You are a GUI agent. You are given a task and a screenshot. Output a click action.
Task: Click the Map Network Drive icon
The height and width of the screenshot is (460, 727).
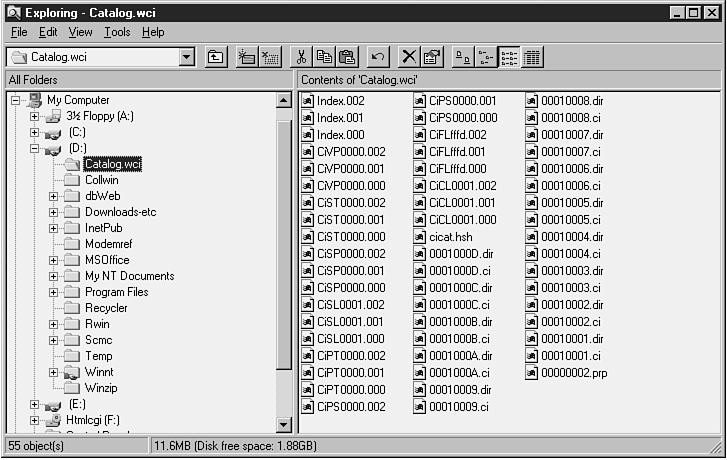coord(245,57)
